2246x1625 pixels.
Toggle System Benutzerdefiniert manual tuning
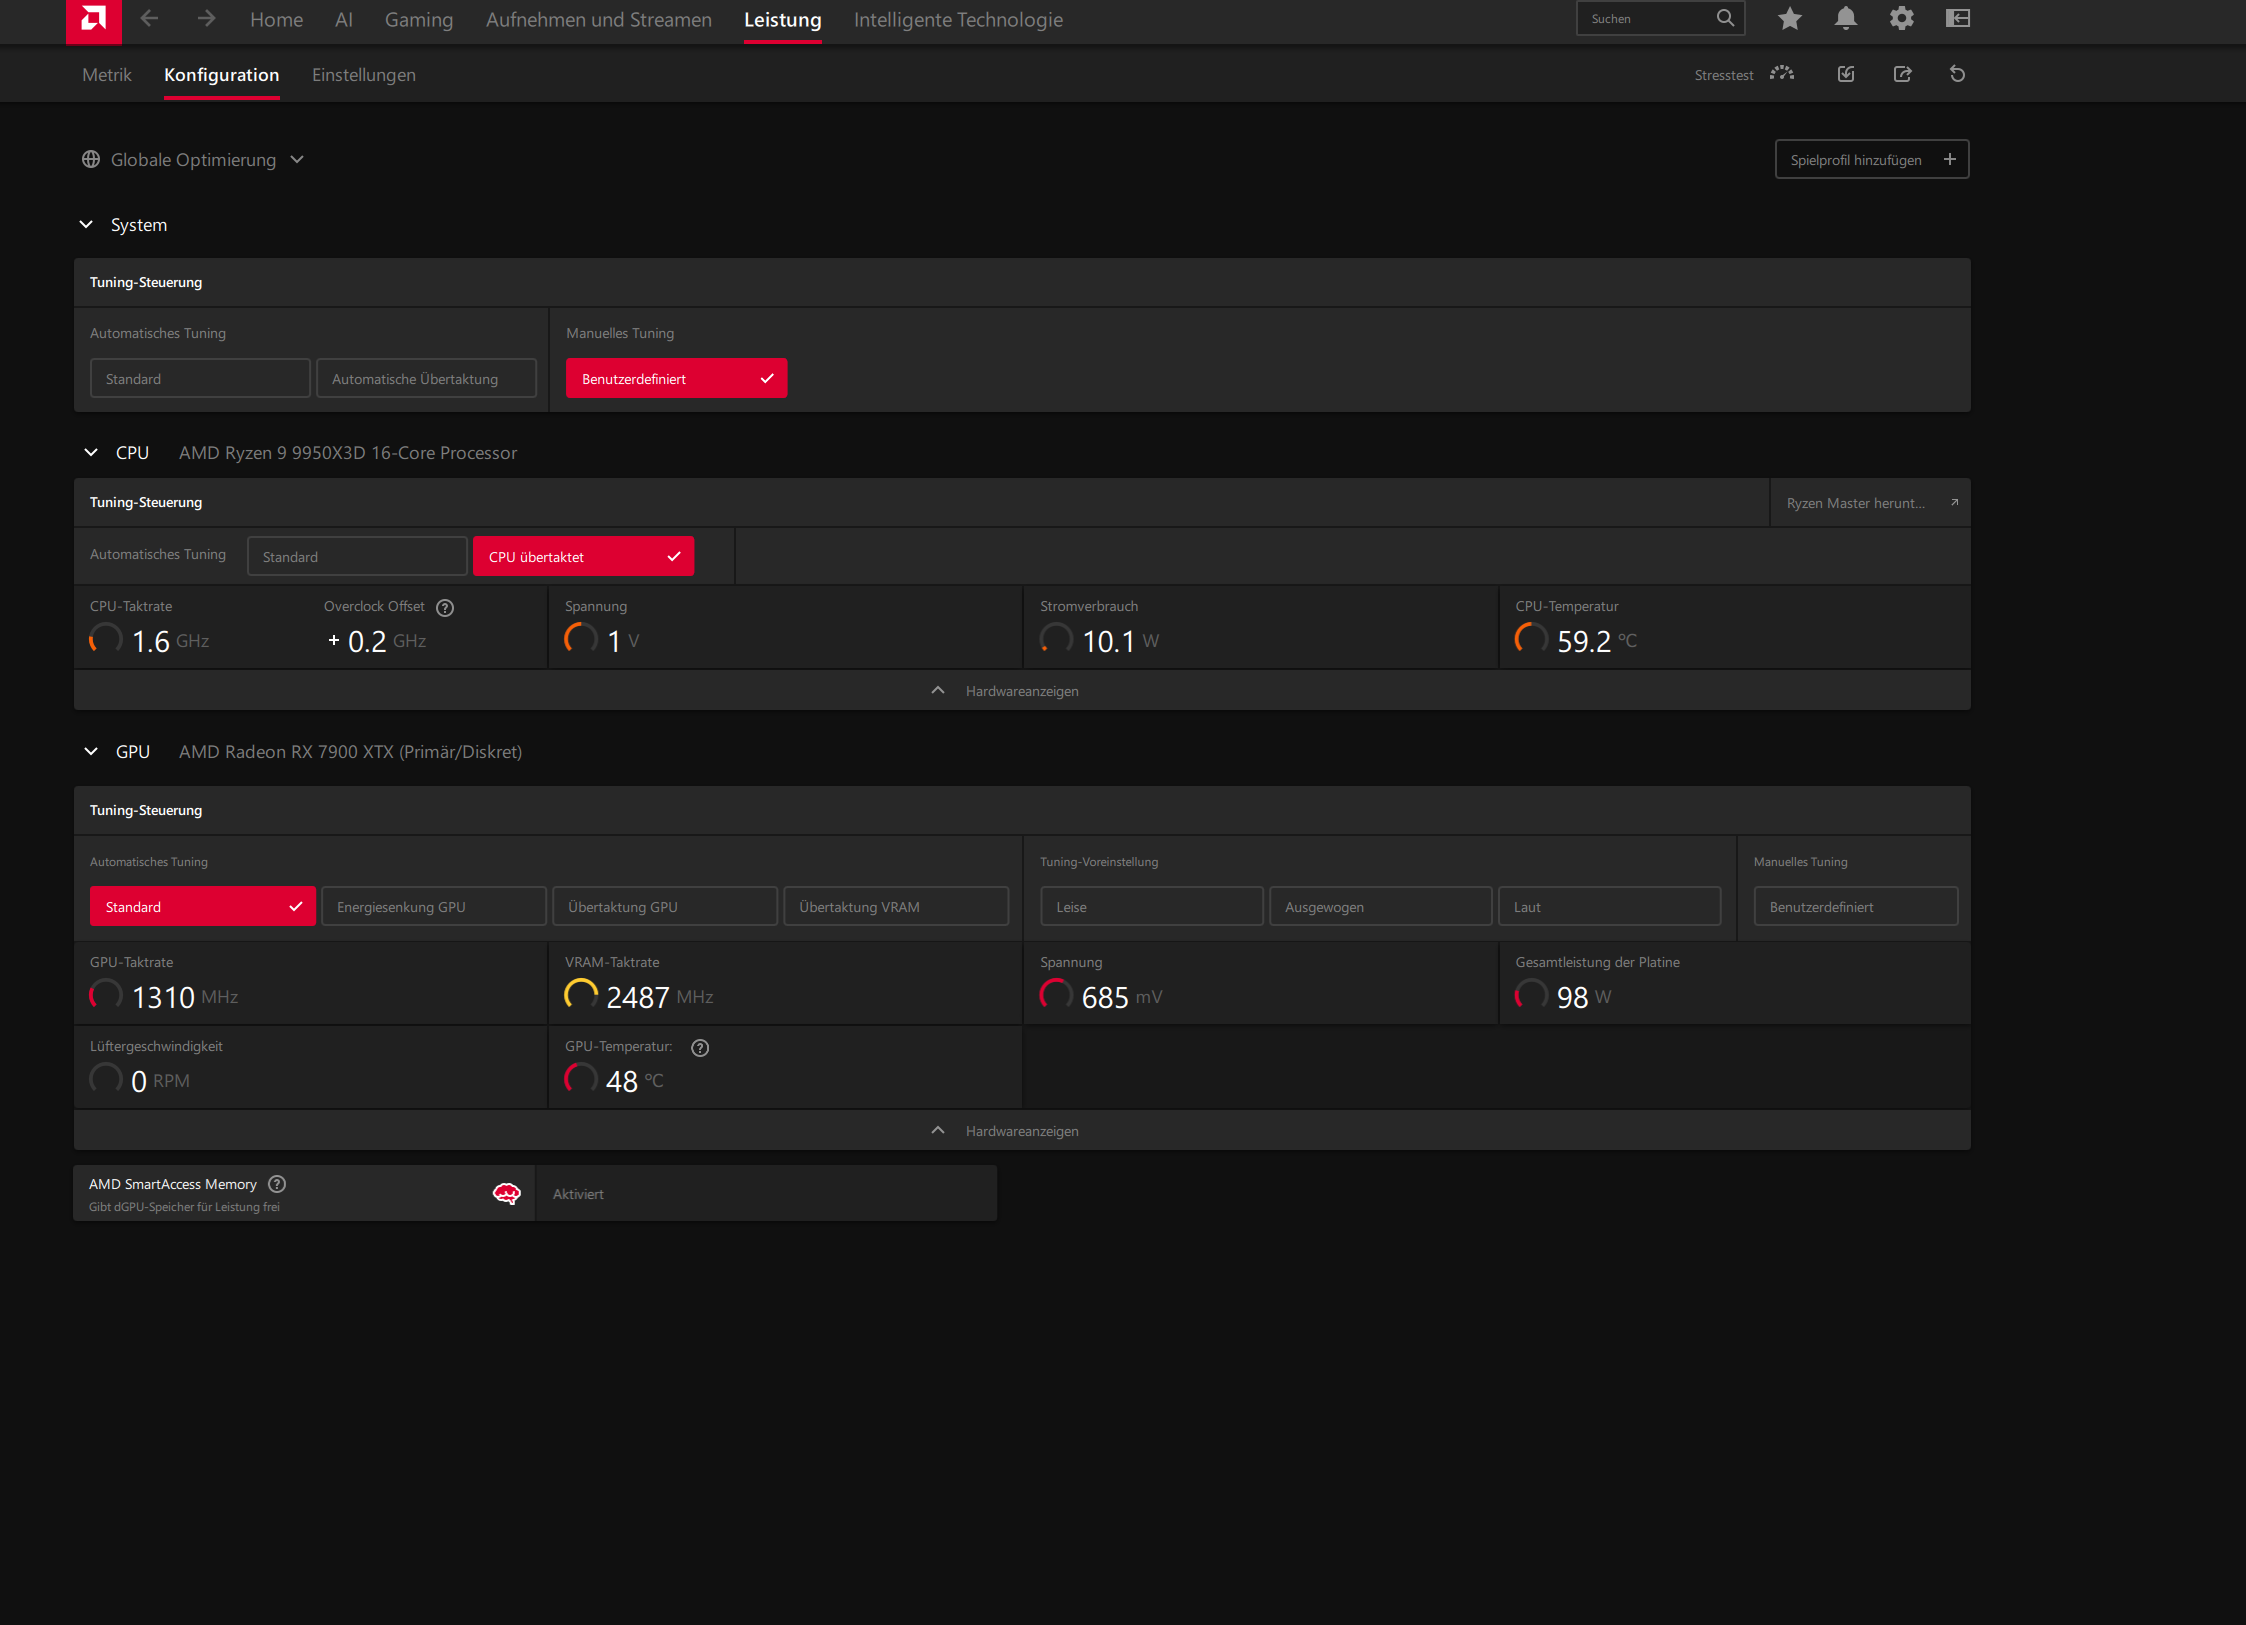(x=676, y=378)
